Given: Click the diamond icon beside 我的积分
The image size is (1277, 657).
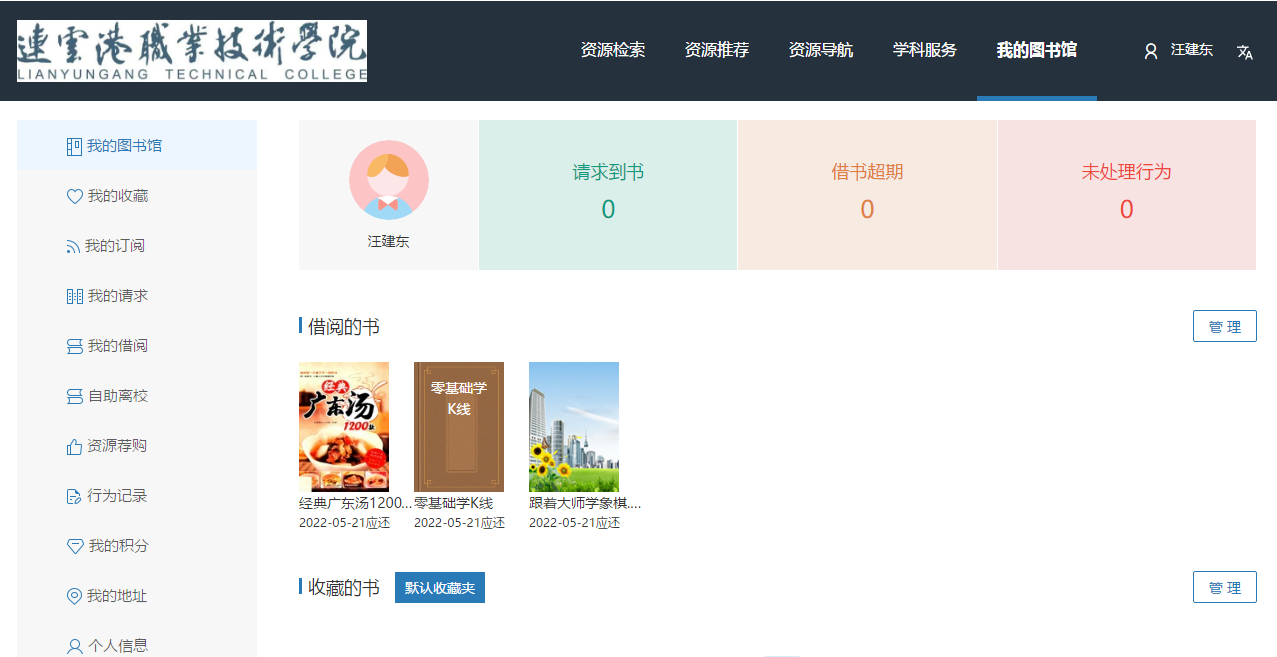Looking at the screenshot, I should point(74,547).
